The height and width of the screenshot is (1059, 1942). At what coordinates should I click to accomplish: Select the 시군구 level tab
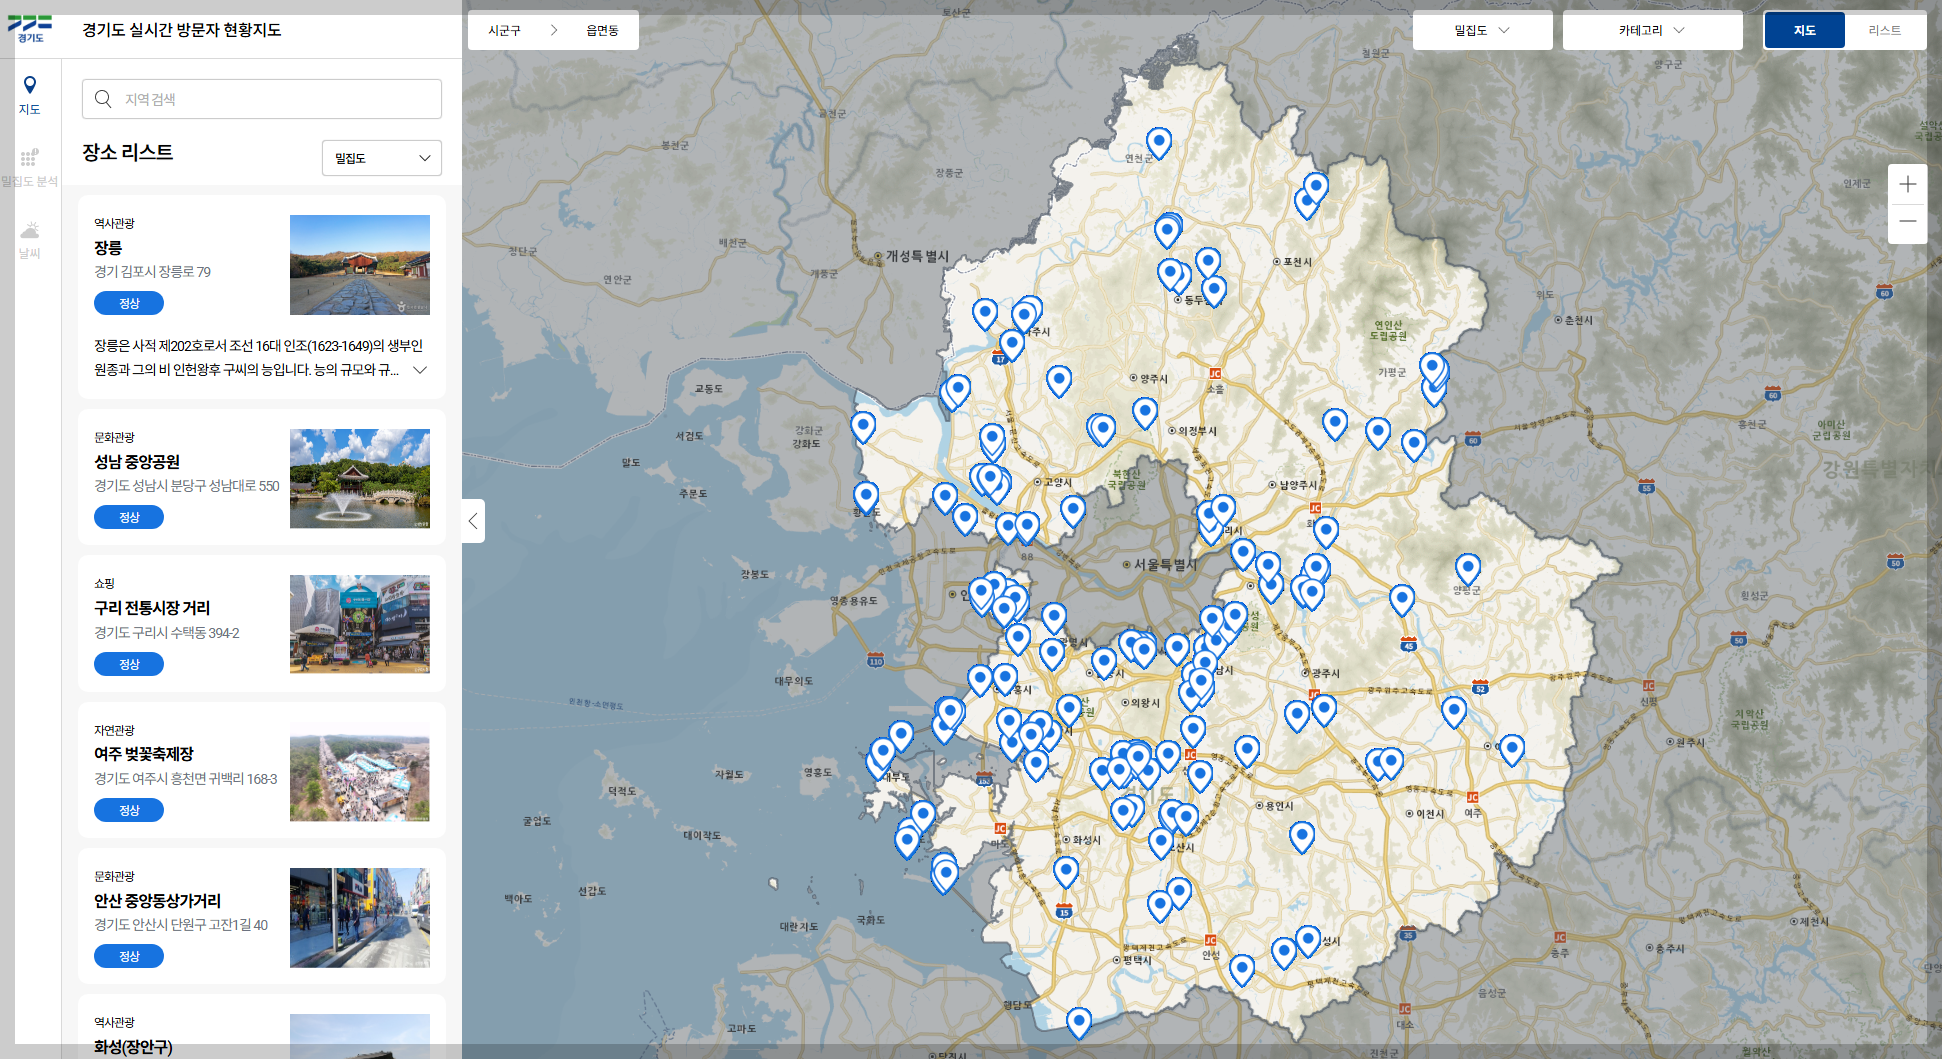click(x=505, y=30)
